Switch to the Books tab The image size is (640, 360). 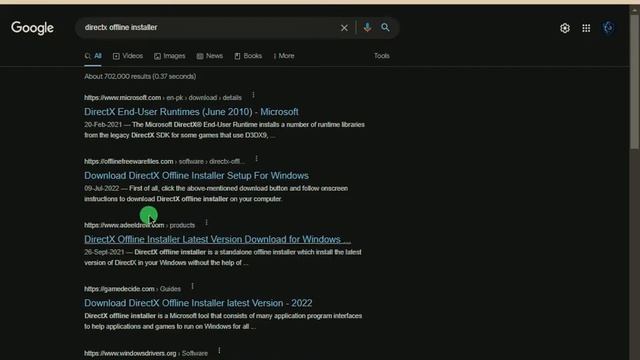point(248,56)
